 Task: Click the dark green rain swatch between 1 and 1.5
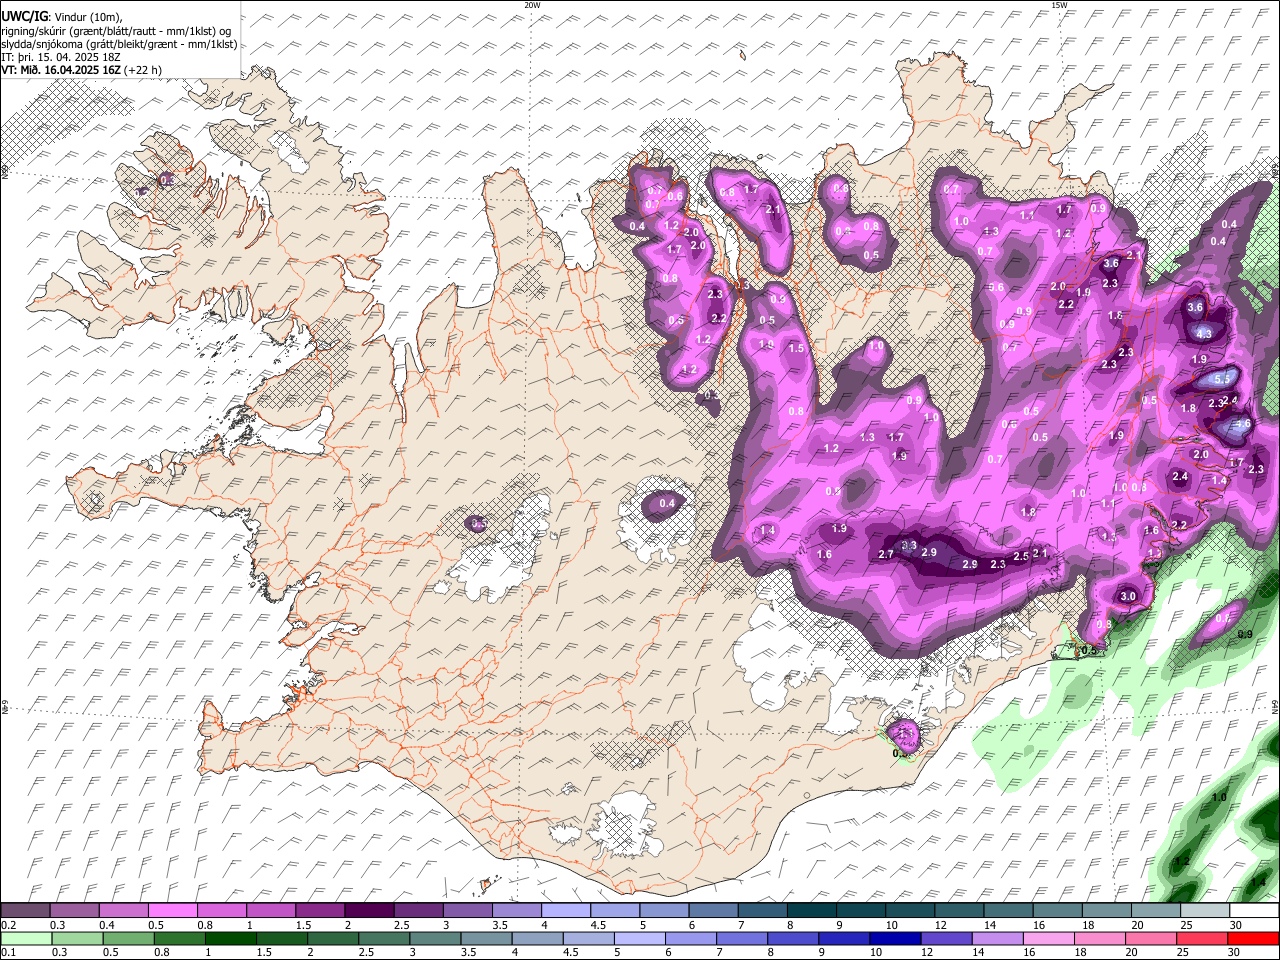click(230, 938)
